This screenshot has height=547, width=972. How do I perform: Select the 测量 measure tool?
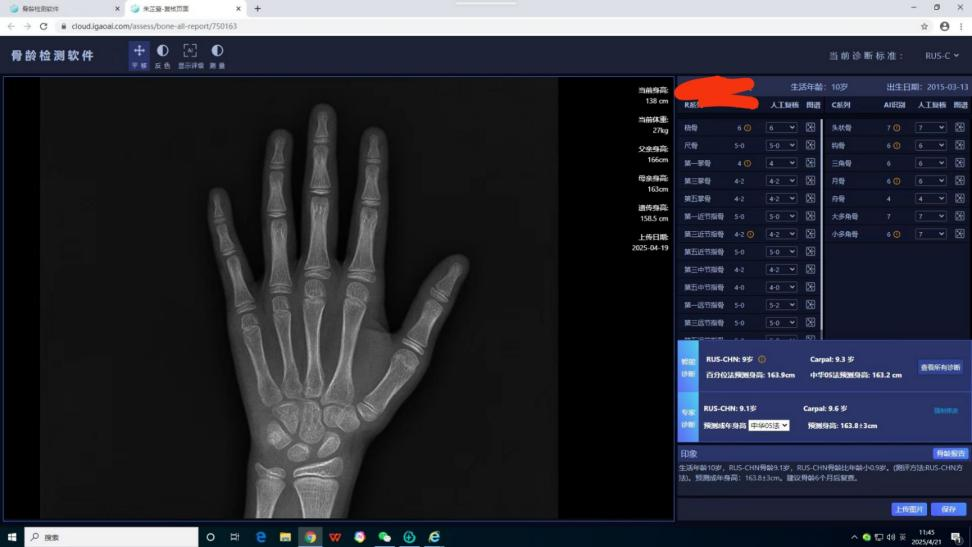[x=217, y=56]
